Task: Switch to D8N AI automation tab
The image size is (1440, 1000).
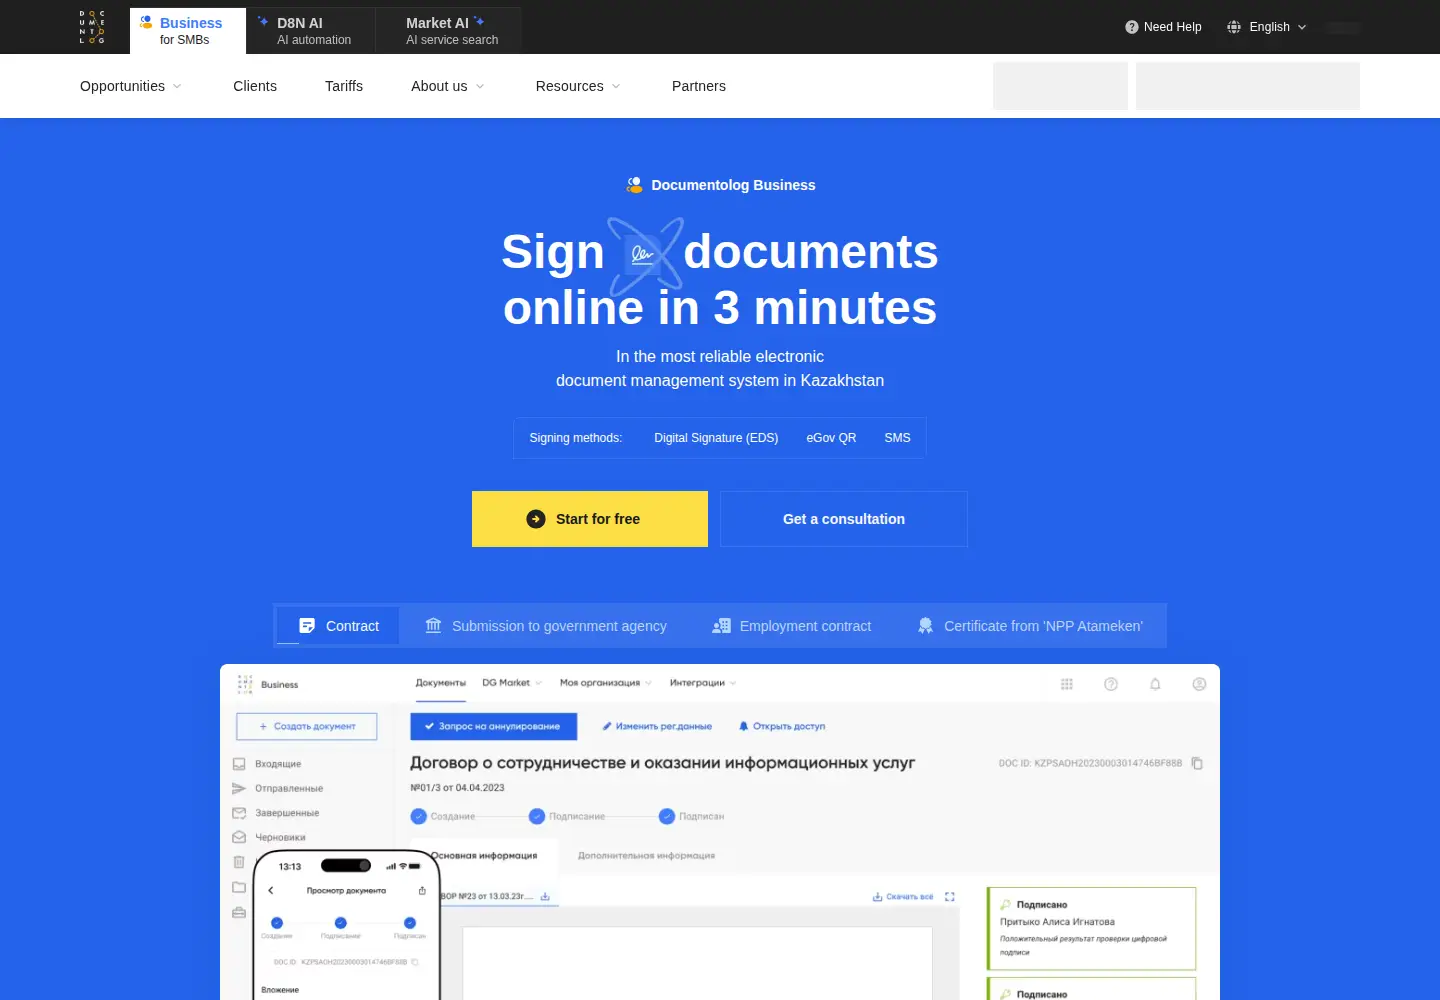Action: pos(311,31)
